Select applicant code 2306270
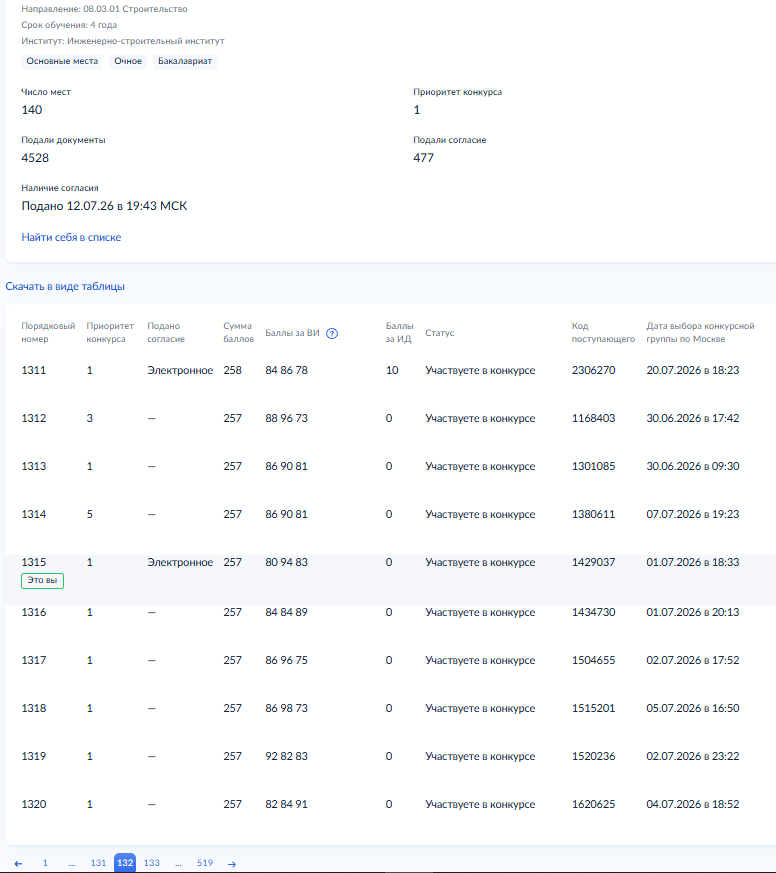 click(x=593, y=370)
